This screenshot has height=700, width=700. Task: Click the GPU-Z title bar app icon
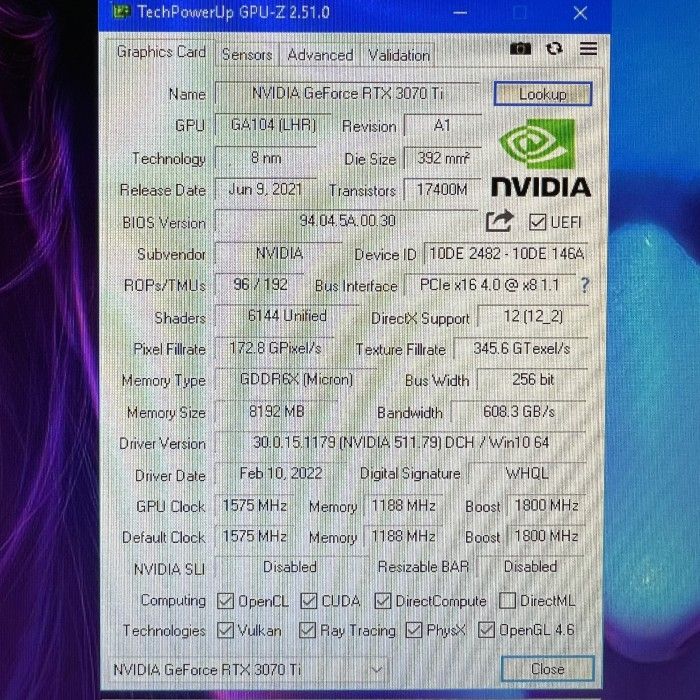[x=121, y=11]
